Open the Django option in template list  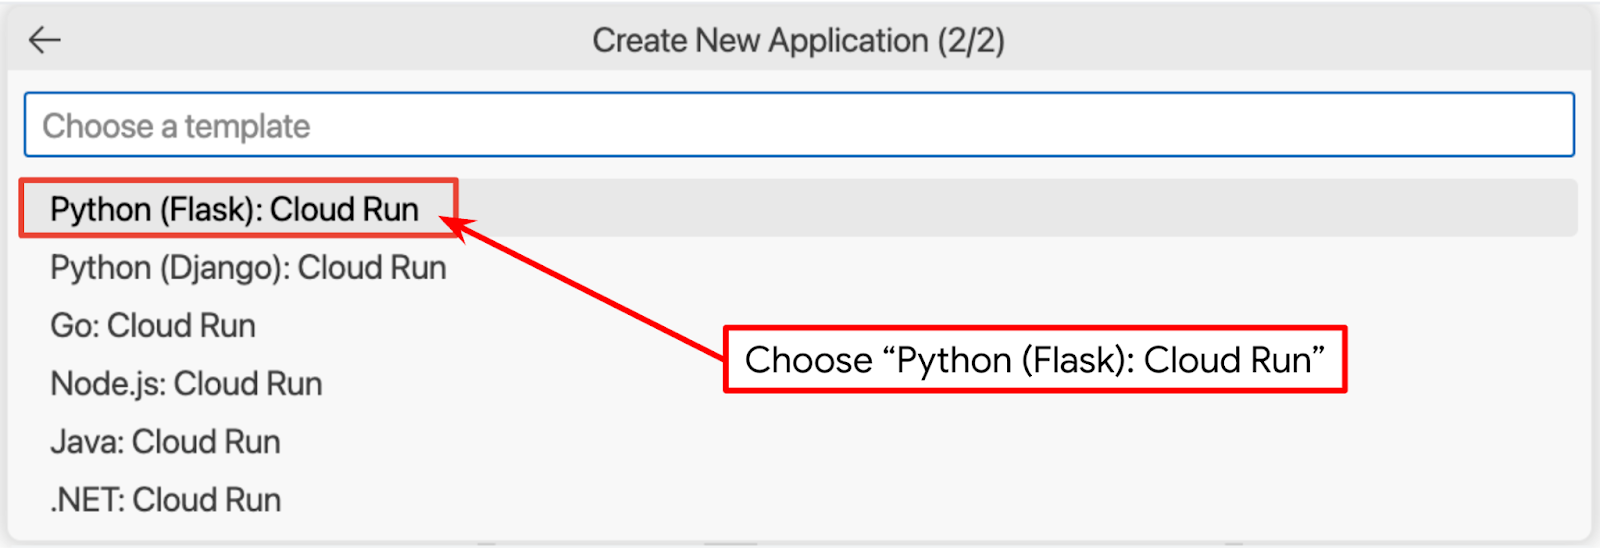[x=248, y=268]
